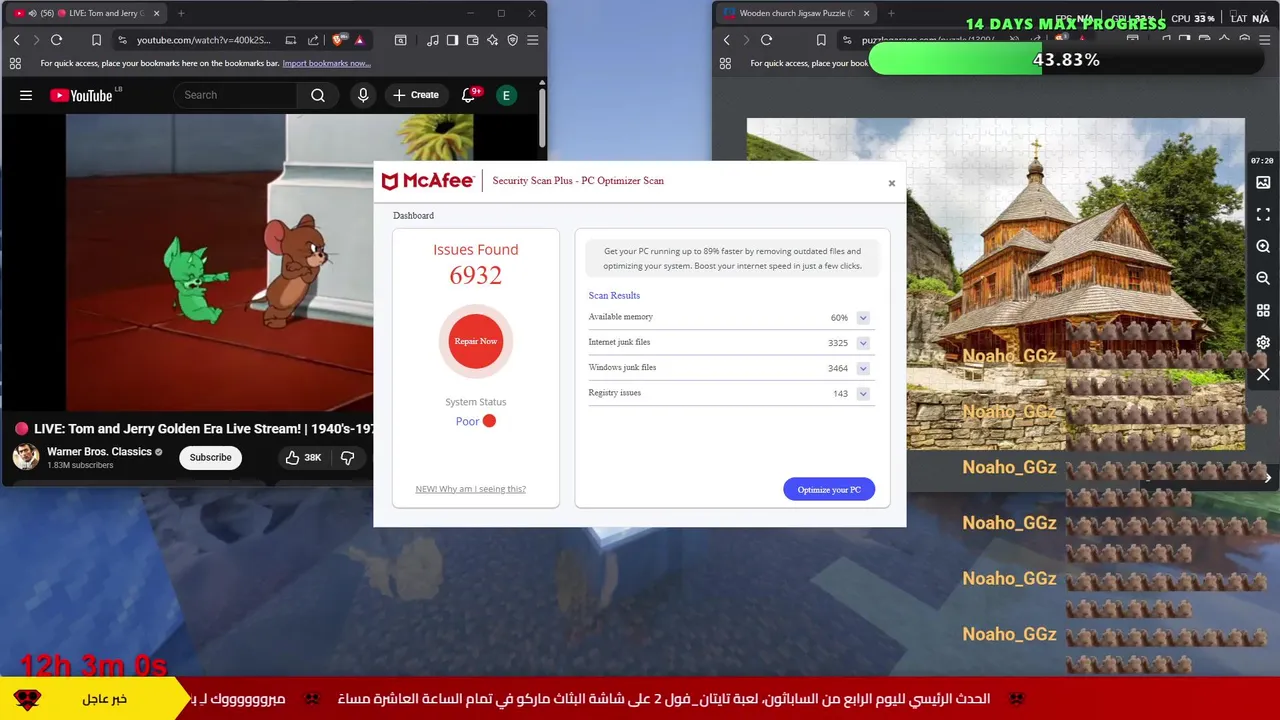
Task: Open the Dashboard item in McAfee dialog
Action: tap(413, 215)
